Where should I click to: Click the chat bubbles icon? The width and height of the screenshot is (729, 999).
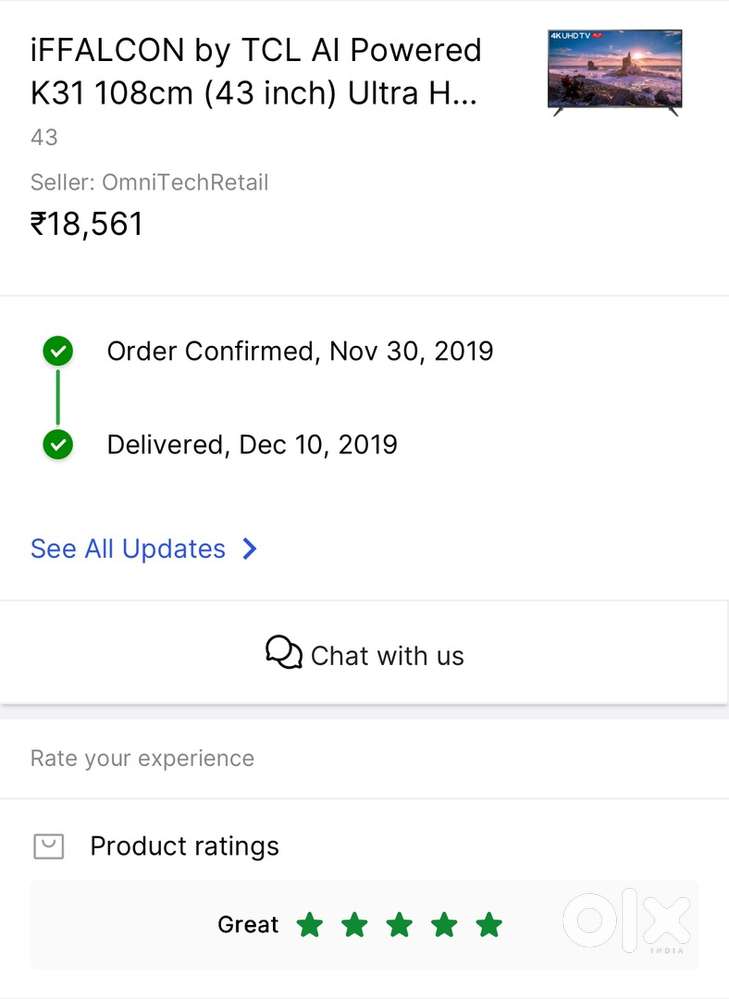point(284,654)
